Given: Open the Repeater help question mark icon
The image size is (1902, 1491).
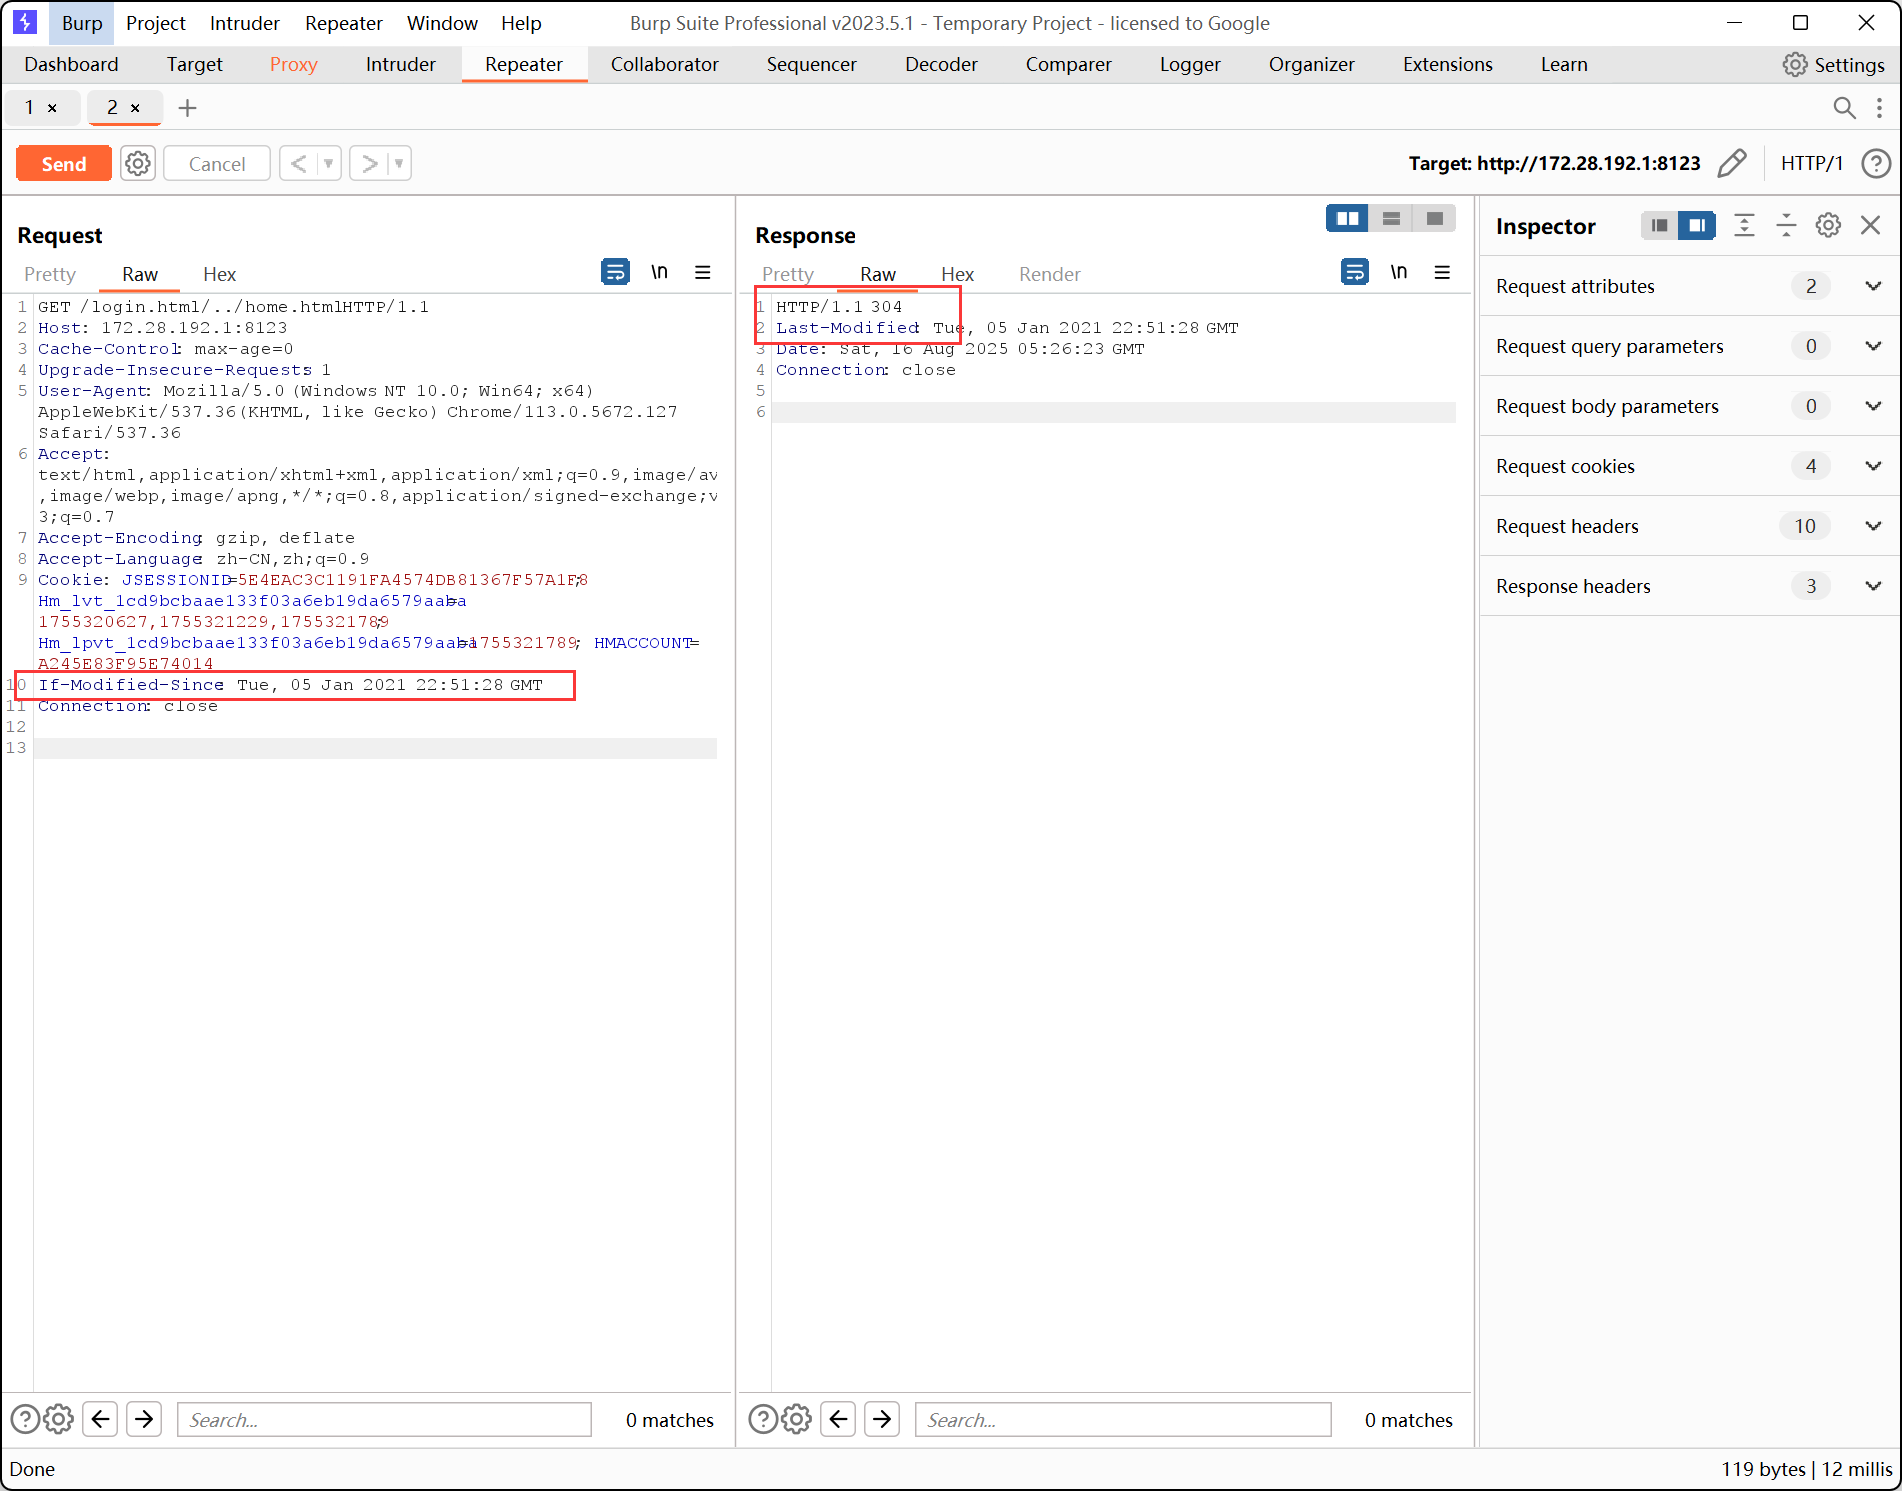Looking at the screenshot, I should 1875,163.
